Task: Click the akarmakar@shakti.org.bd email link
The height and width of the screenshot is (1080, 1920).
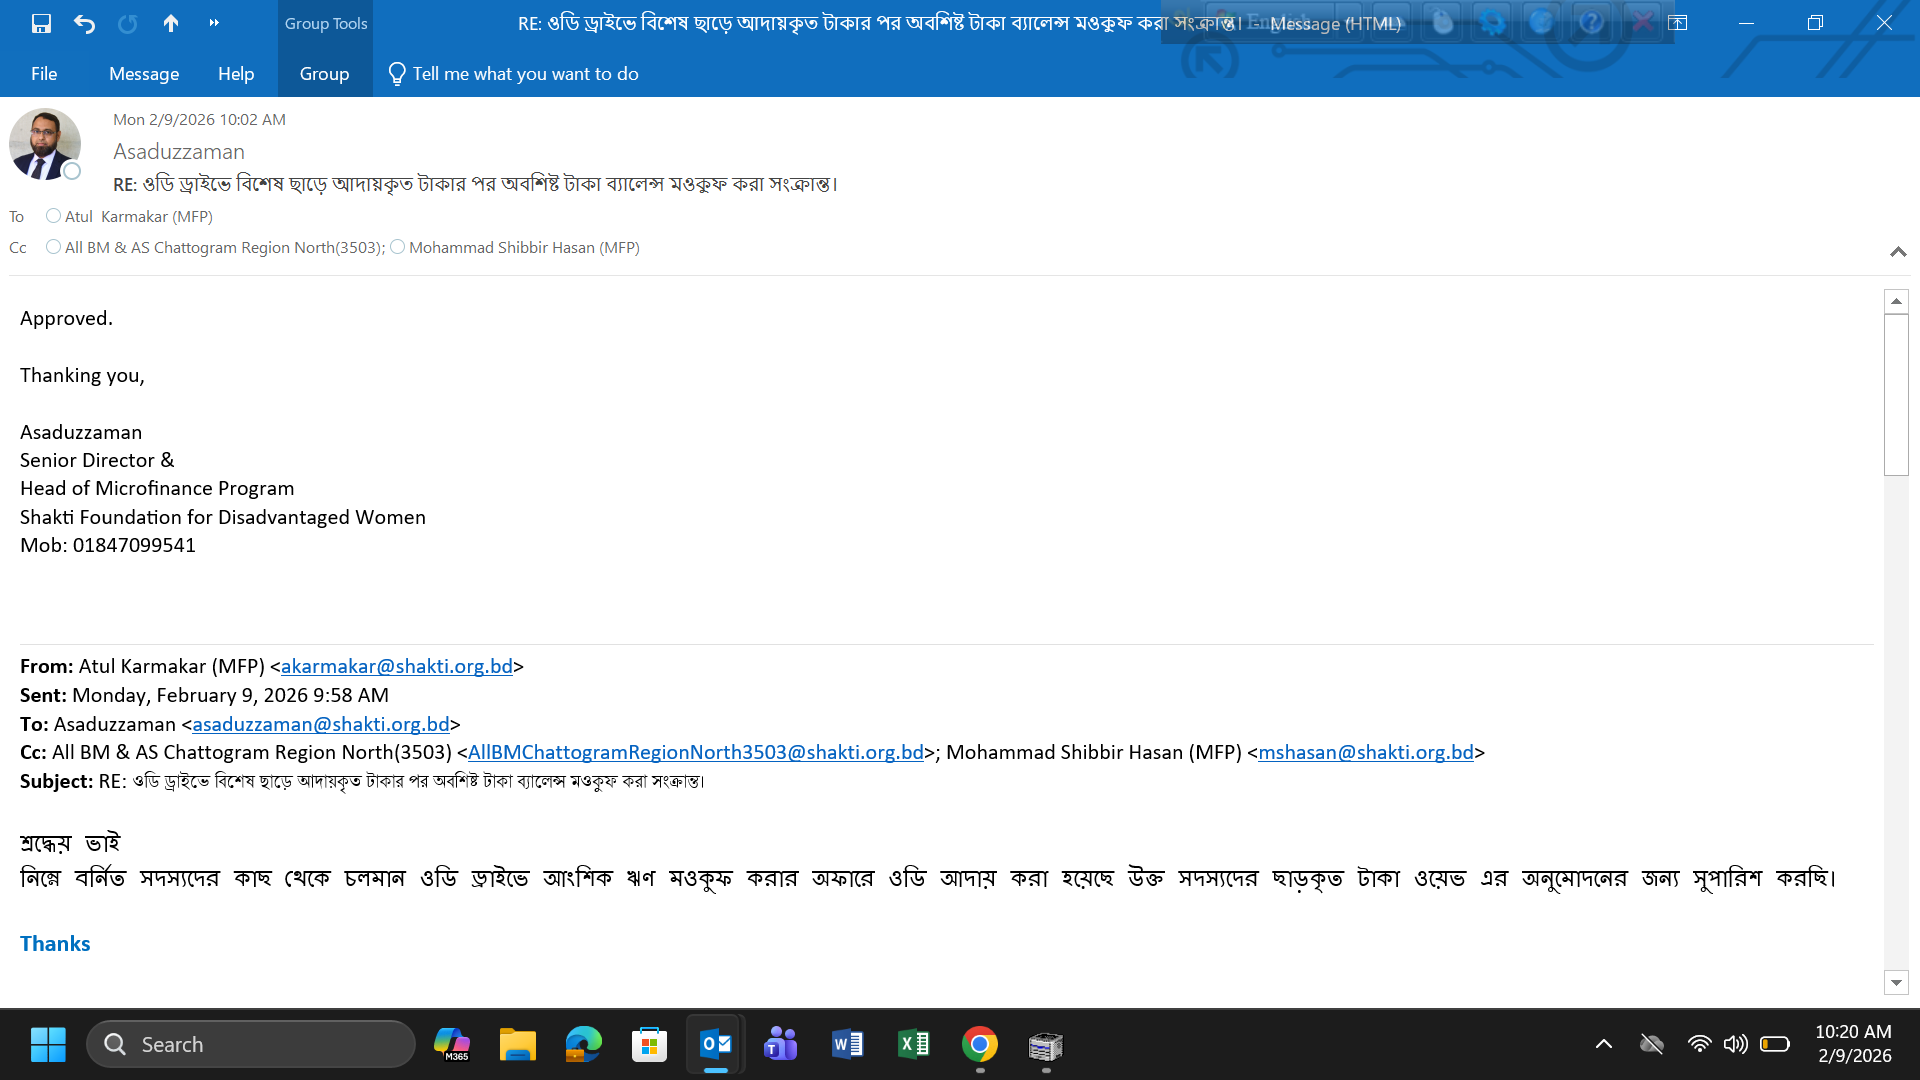Action: (396, 667)
